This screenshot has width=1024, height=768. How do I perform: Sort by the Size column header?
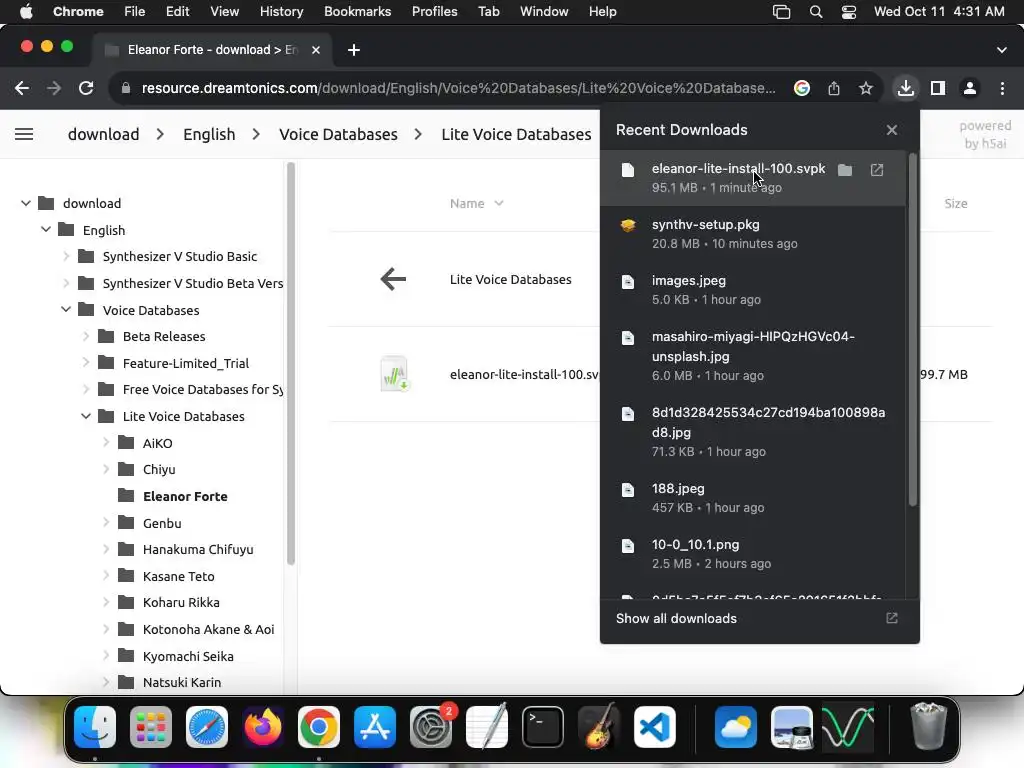tap(955, 203)
